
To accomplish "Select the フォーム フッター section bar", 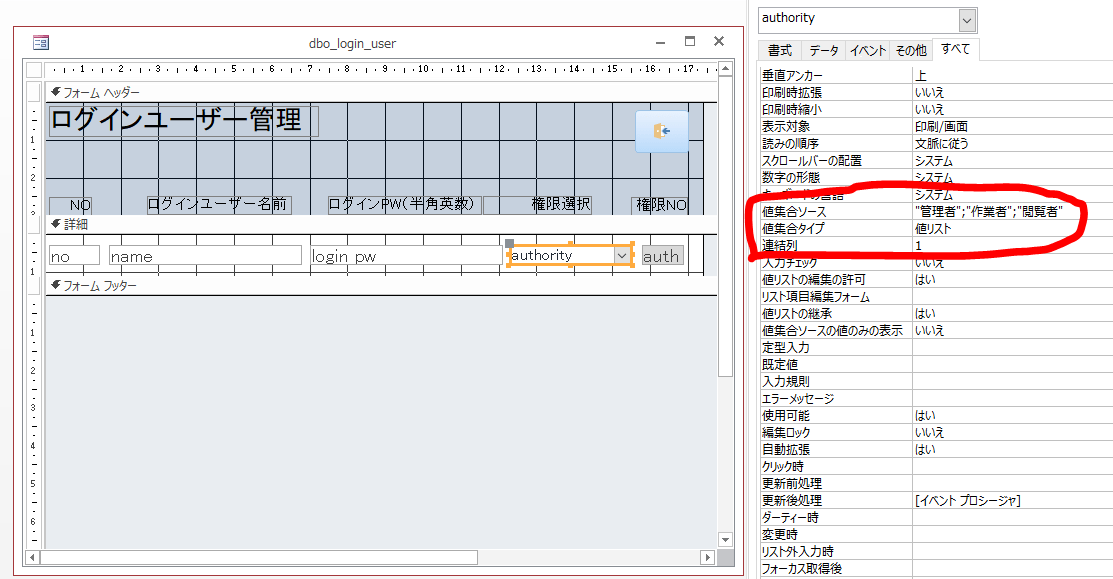I will click(x=381, y=286).
